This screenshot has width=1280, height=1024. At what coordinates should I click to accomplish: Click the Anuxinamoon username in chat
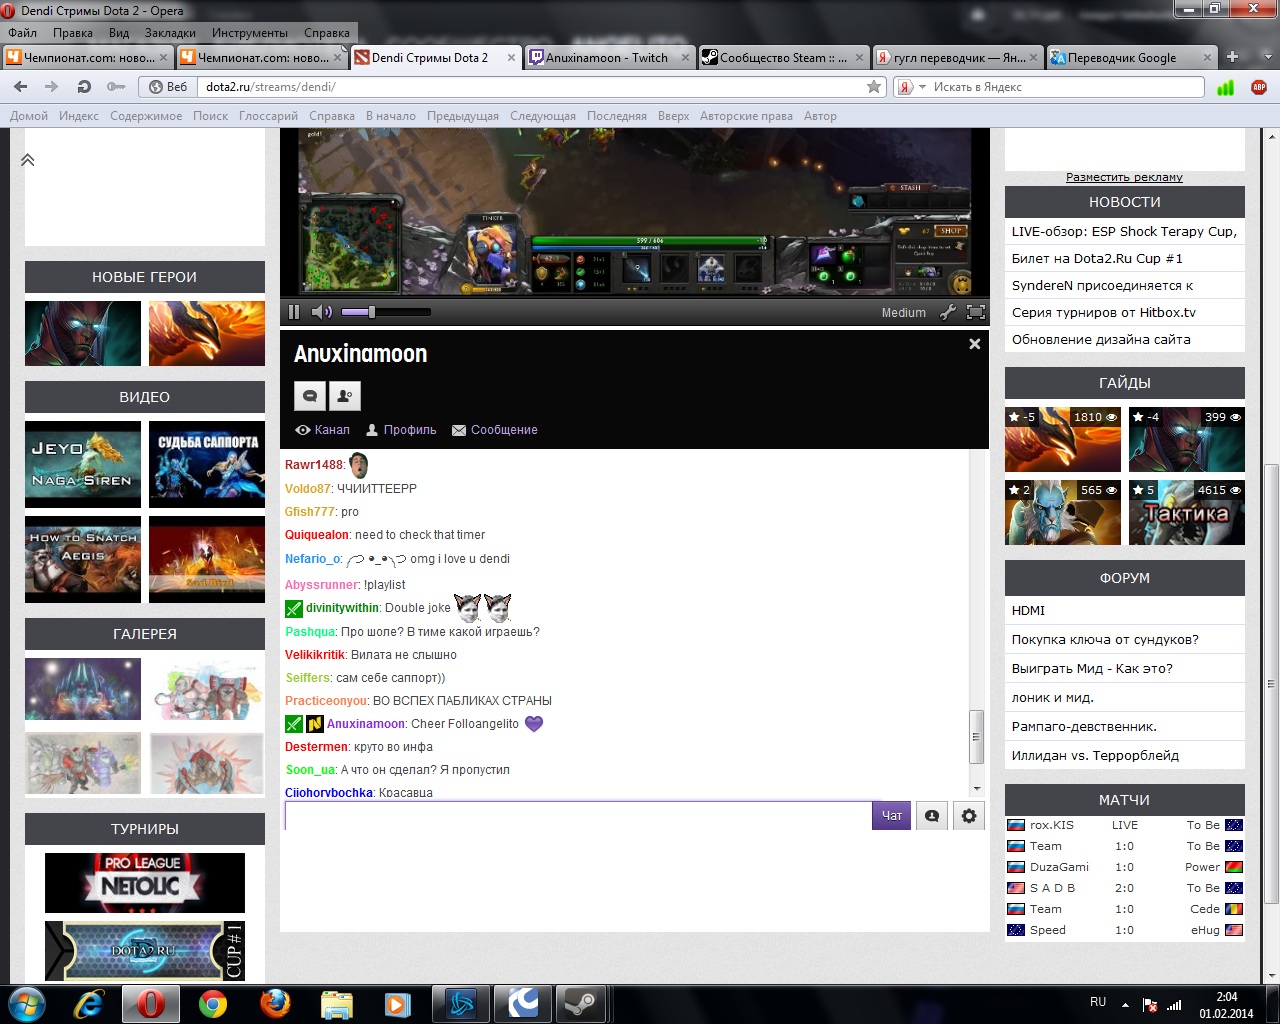click(366, 724)
